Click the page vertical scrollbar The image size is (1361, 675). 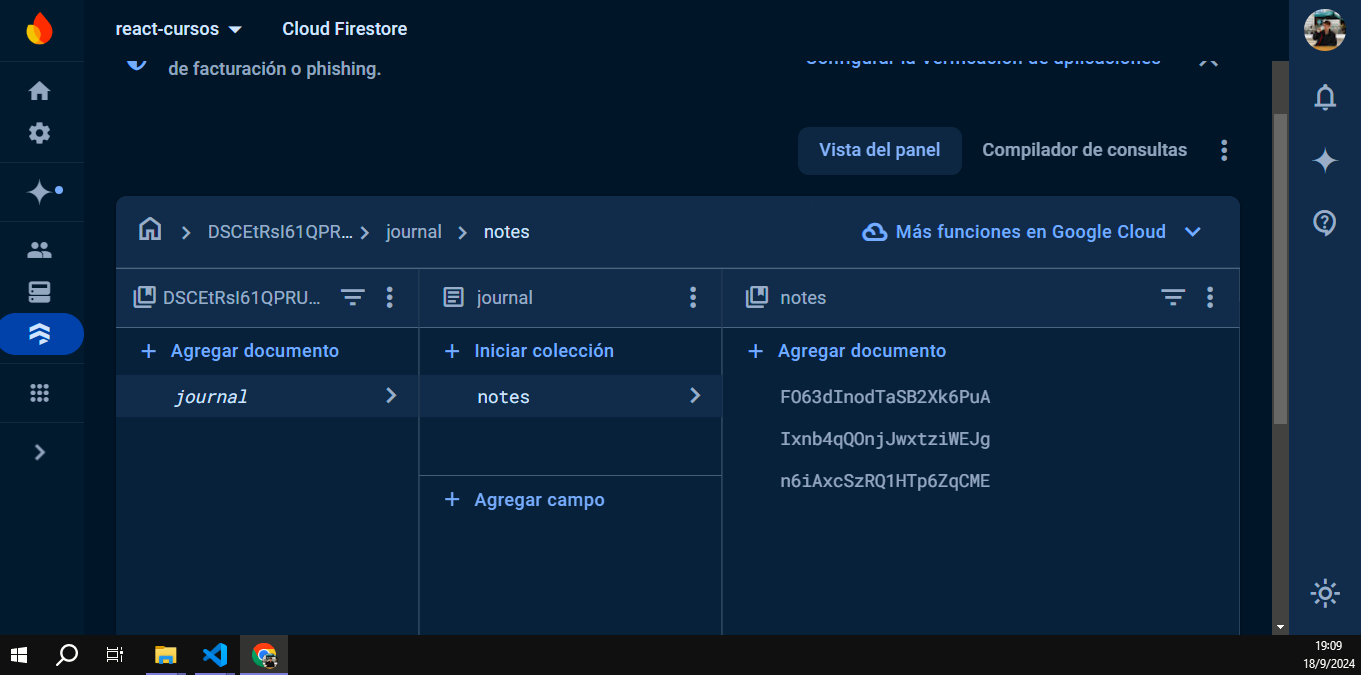(1280, 268)
